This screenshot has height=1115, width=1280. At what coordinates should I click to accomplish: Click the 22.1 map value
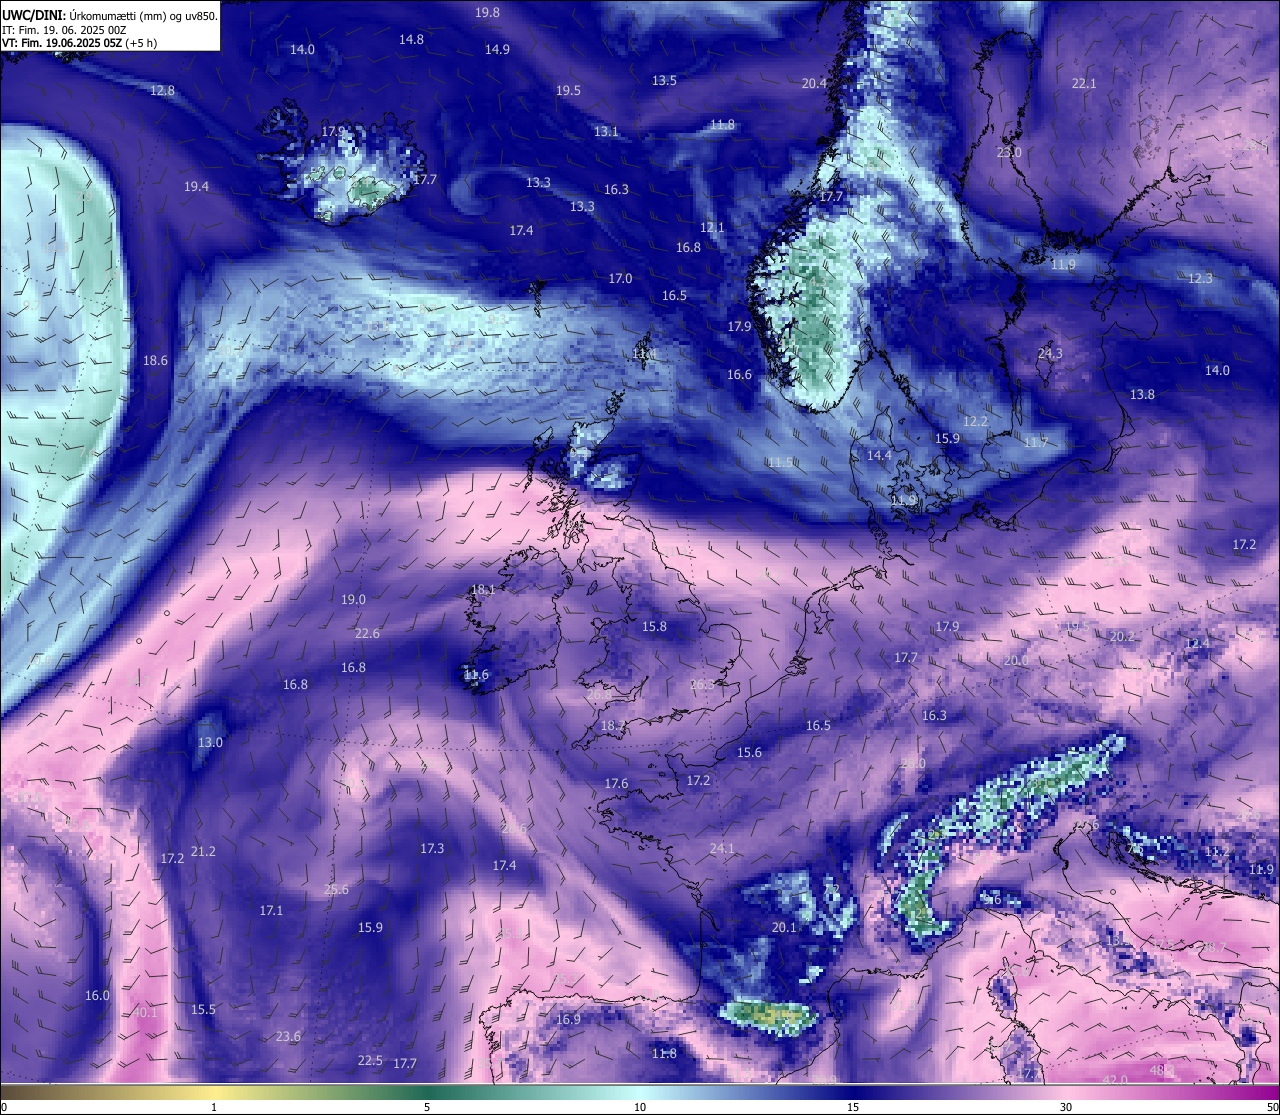tap(1084, 83)
